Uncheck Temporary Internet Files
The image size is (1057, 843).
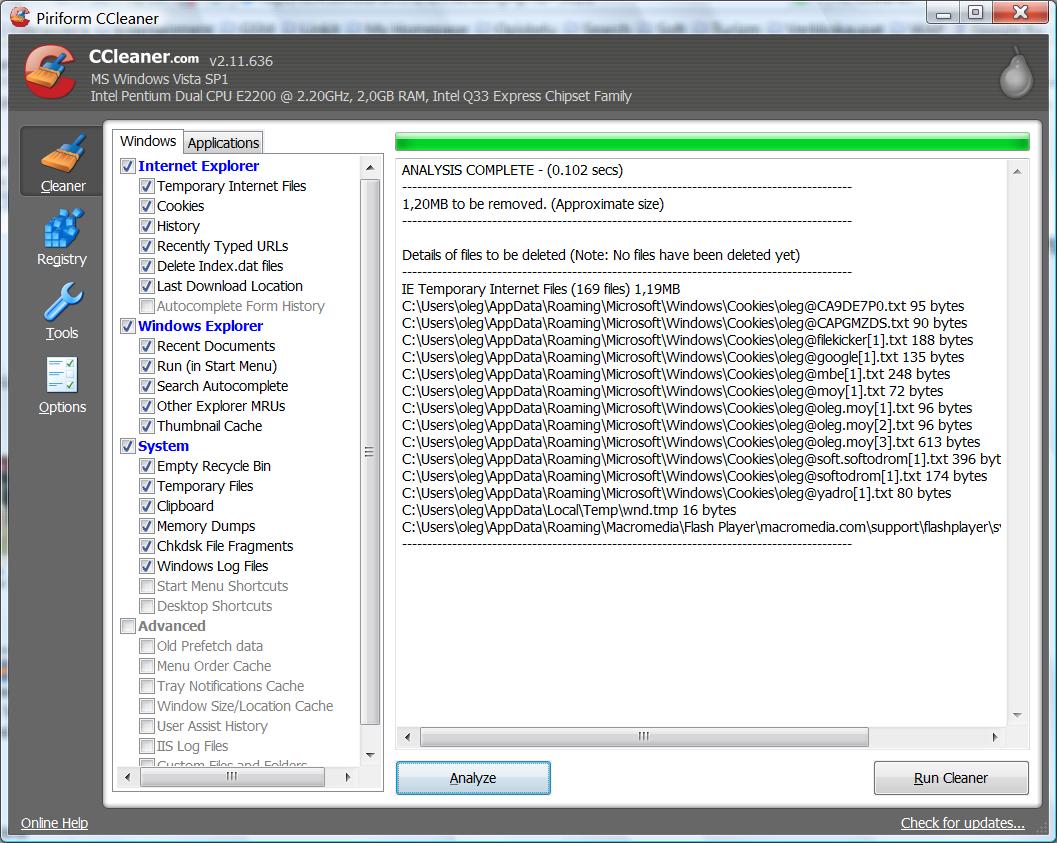coord(146,186)
